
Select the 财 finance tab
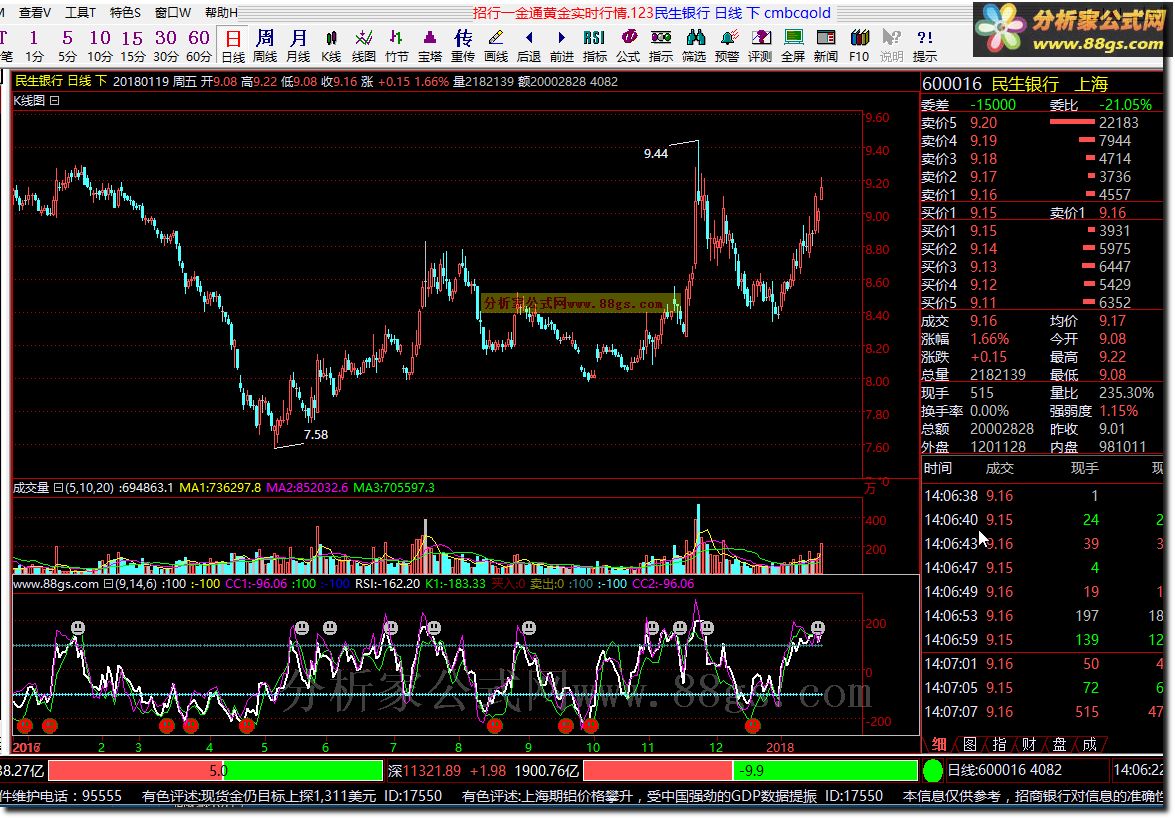click(x=1029, y=744)
